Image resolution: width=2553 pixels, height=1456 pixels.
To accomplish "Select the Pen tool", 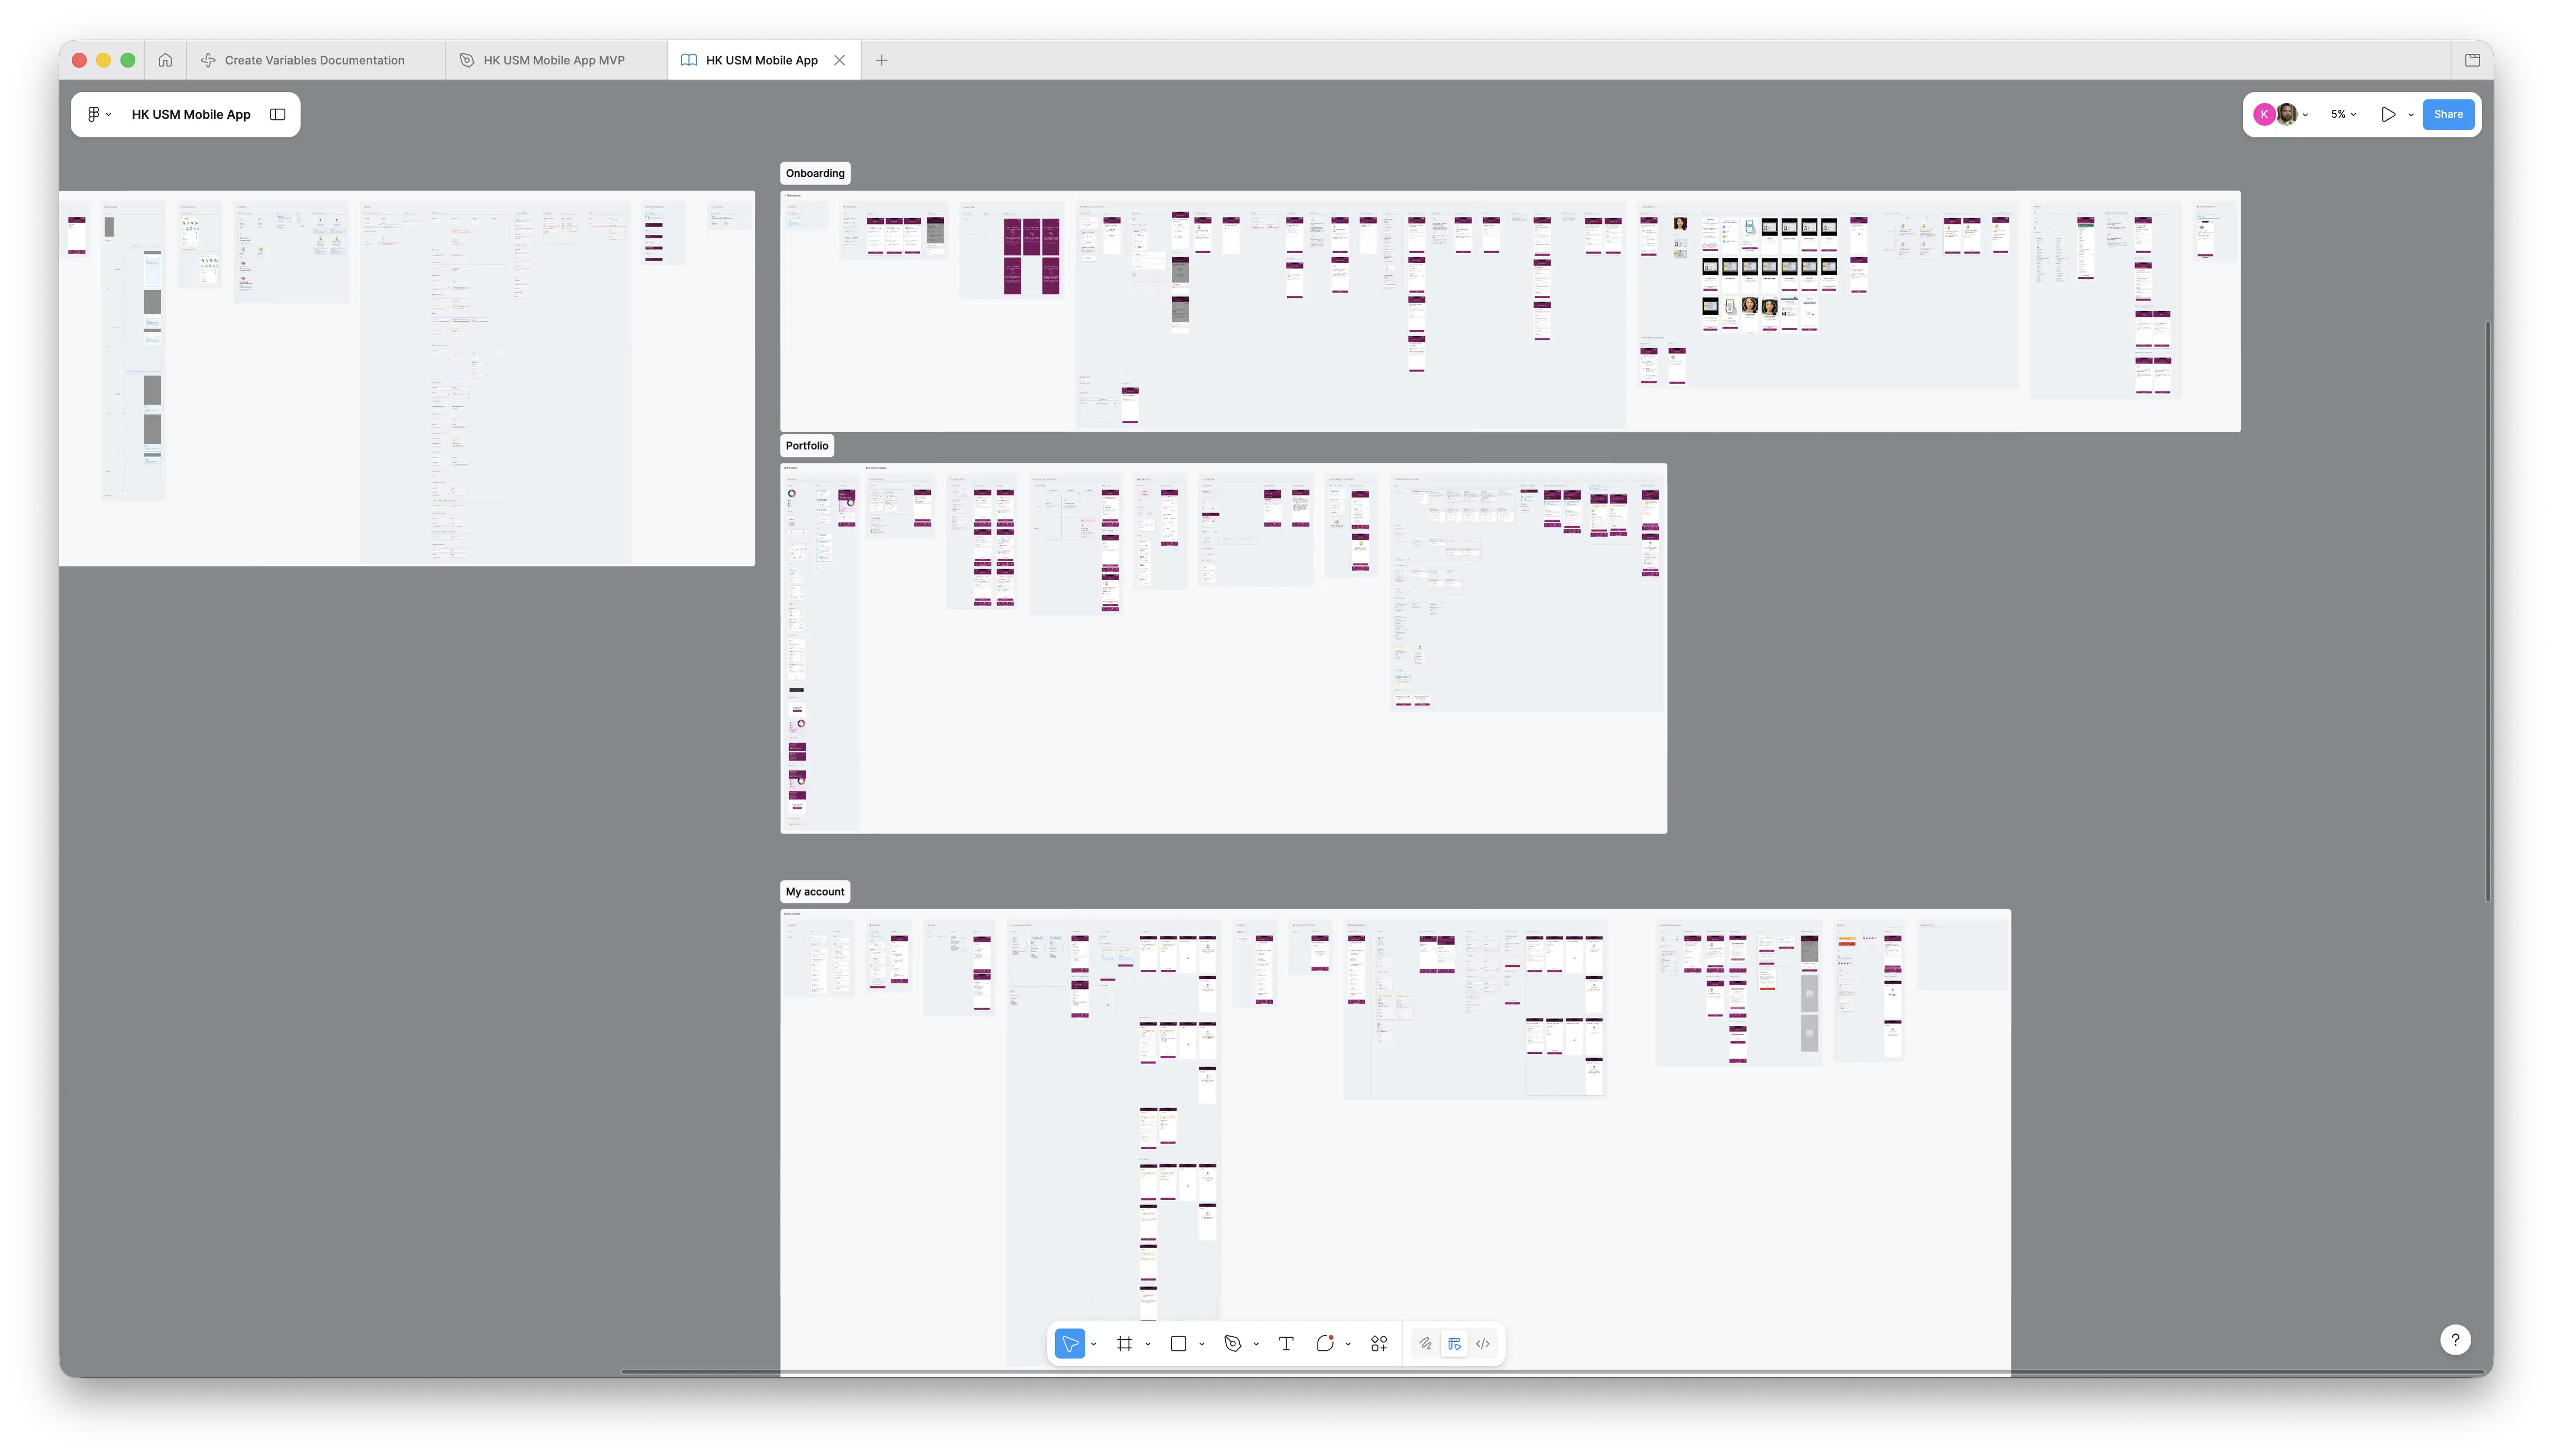I will (x=1232, y=1344).
